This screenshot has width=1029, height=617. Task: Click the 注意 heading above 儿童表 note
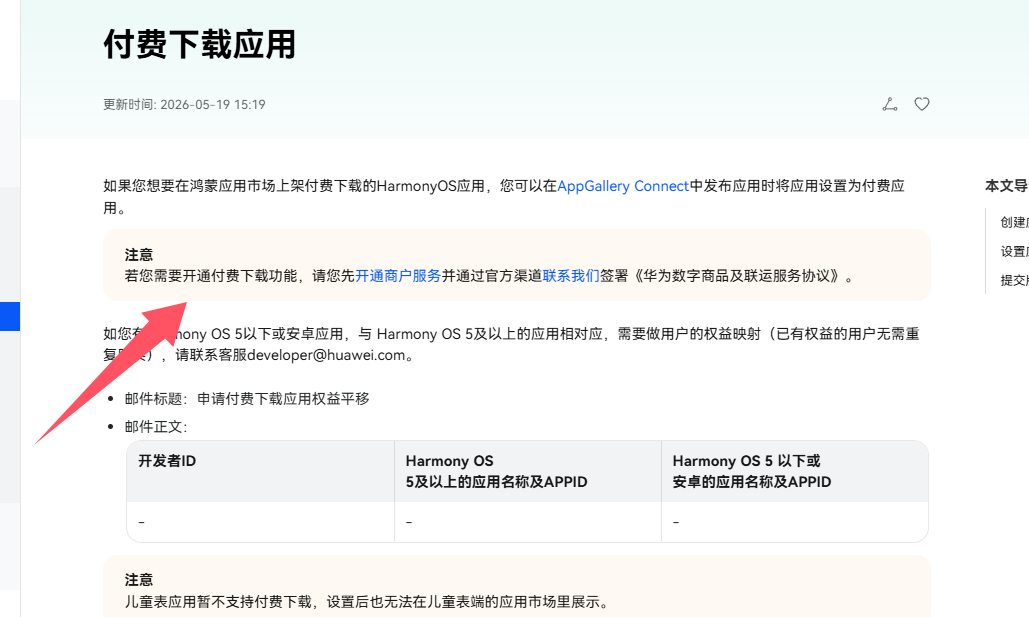(x=138, y=580)
